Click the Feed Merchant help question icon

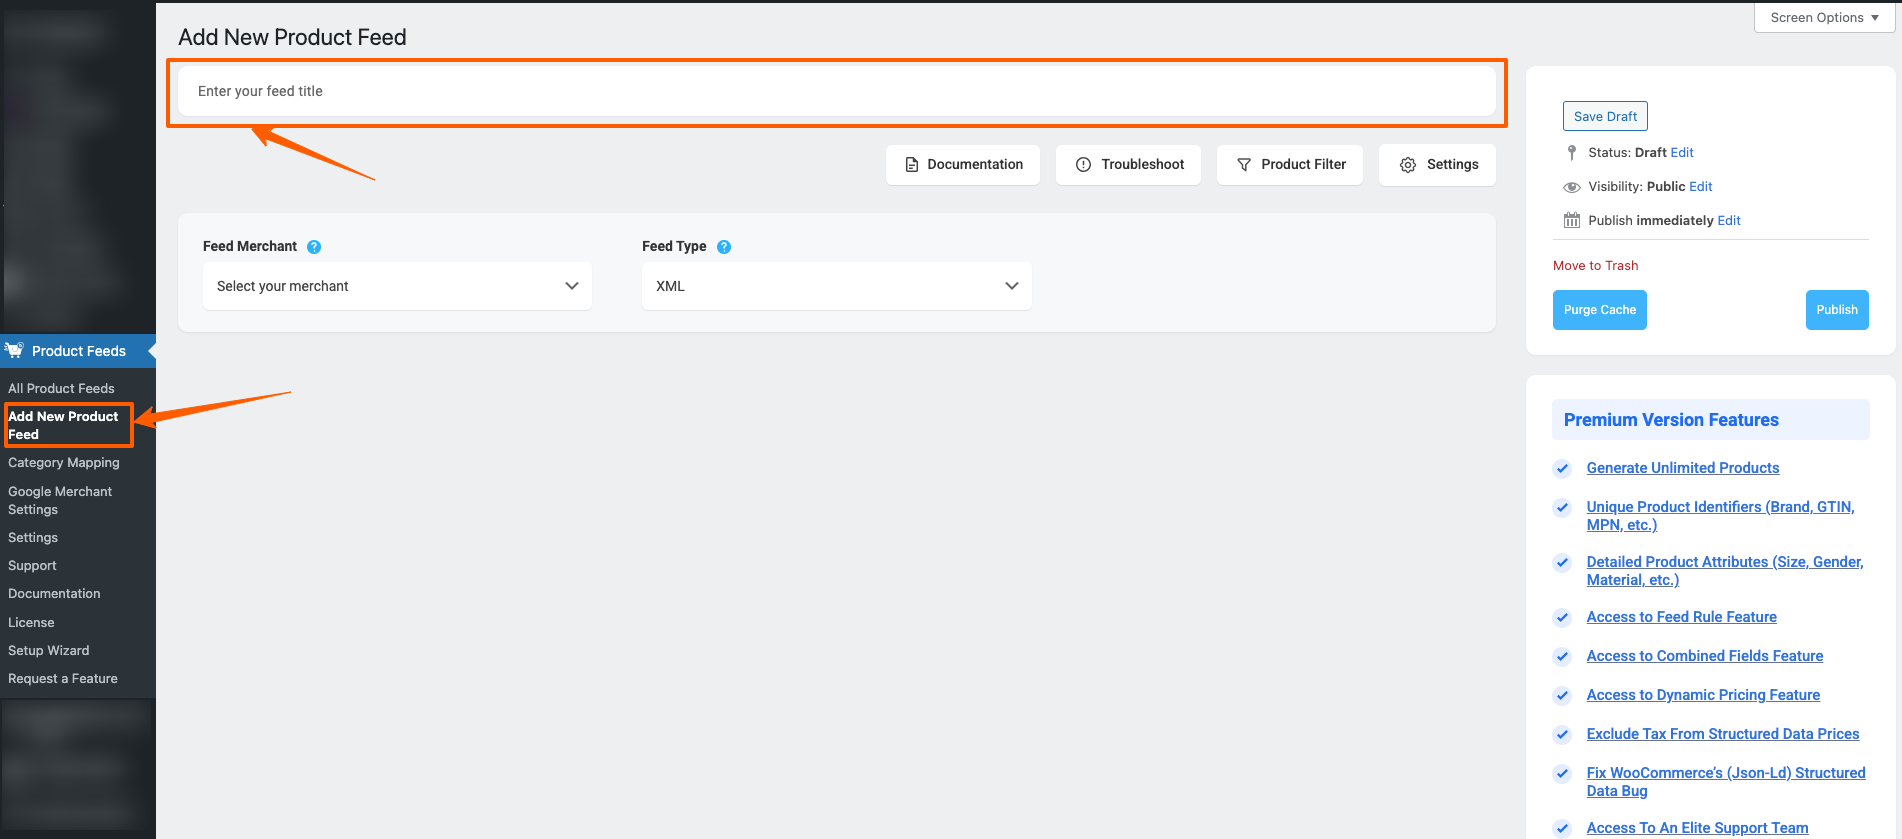coord(314,247)
